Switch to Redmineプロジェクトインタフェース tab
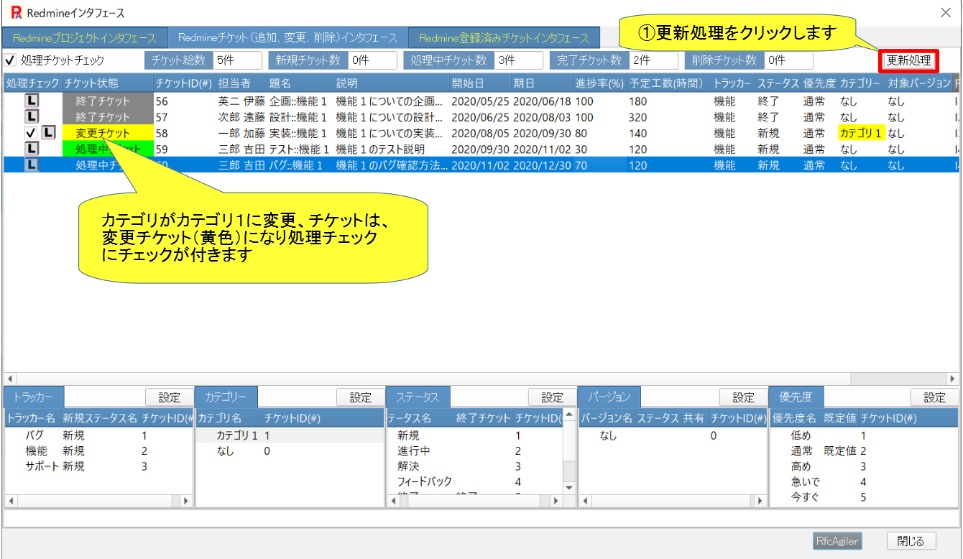 point(85,38)
